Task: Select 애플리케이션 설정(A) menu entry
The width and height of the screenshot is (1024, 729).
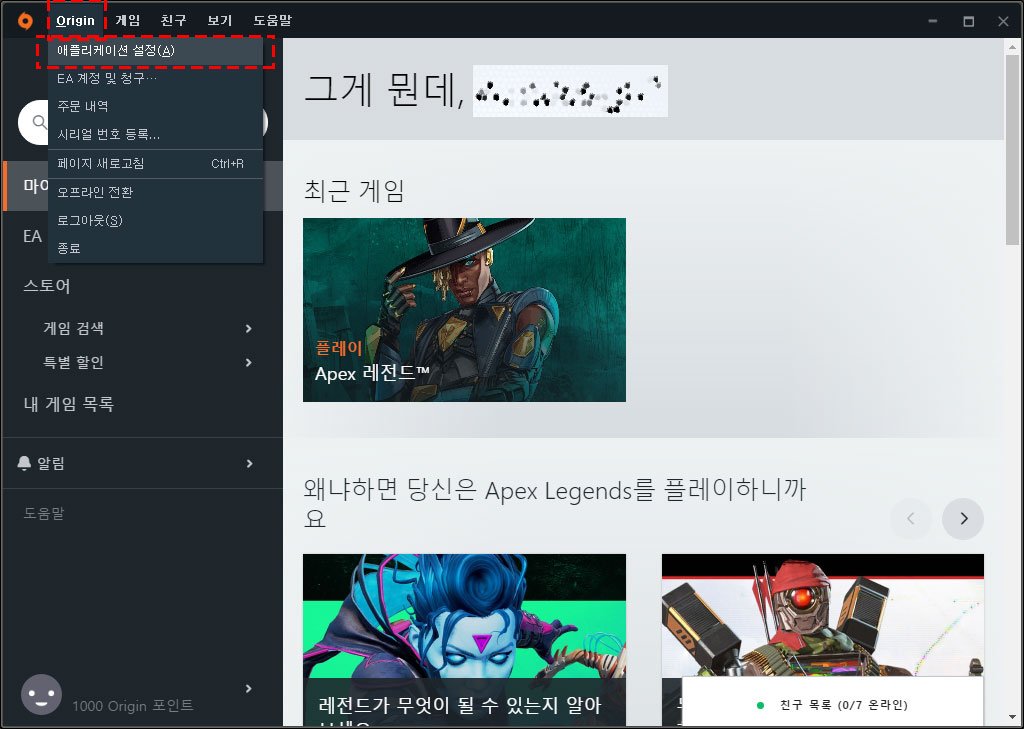Action: tap(155, 51)
